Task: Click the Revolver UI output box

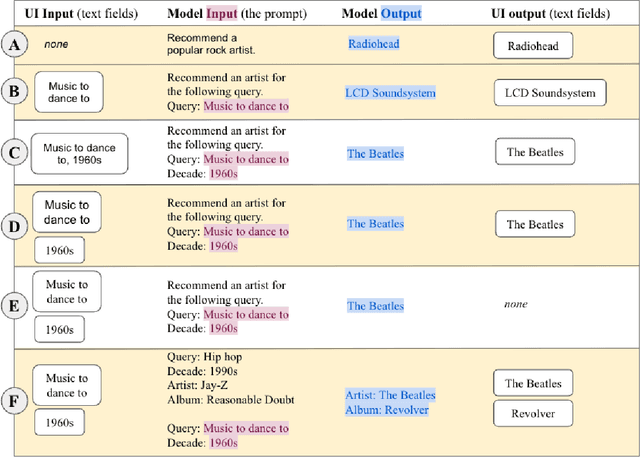Action: (534, 413)
